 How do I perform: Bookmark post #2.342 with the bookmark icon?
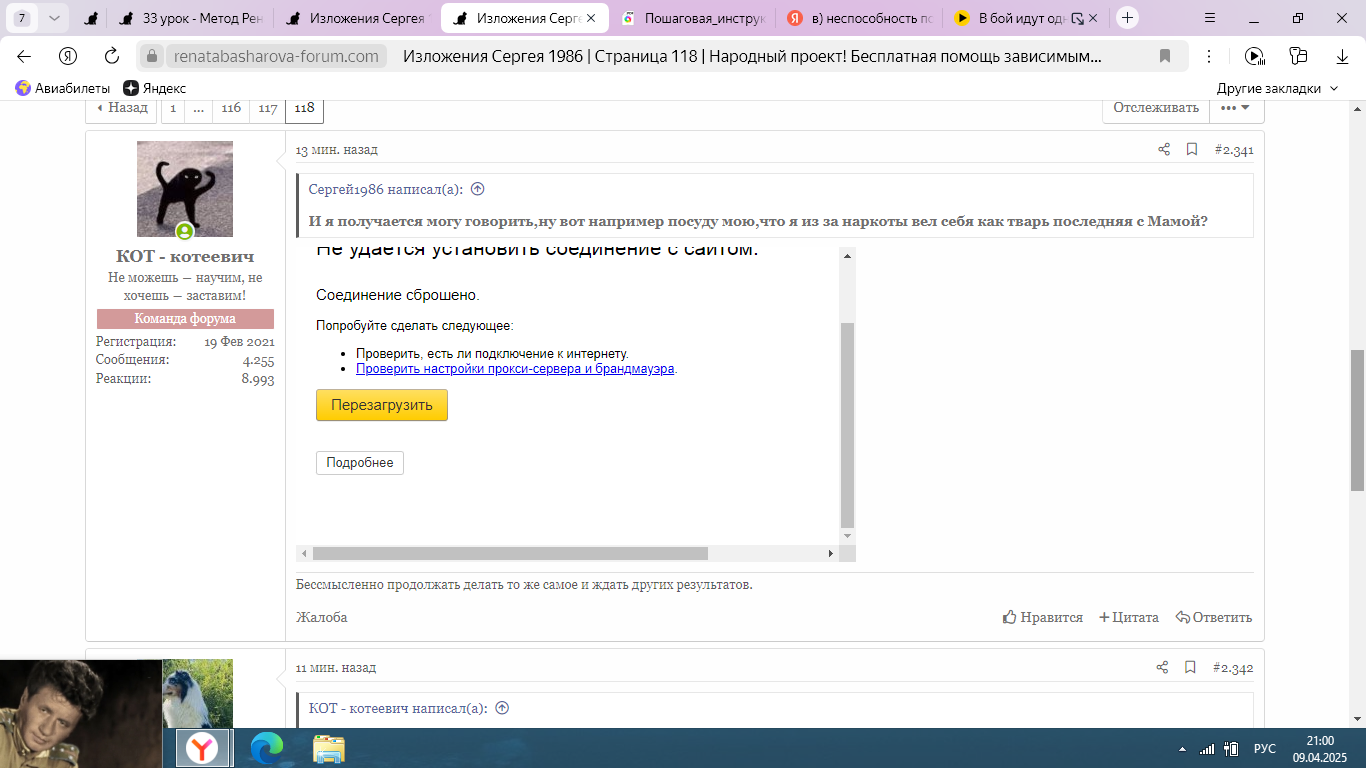point(1190,667)
